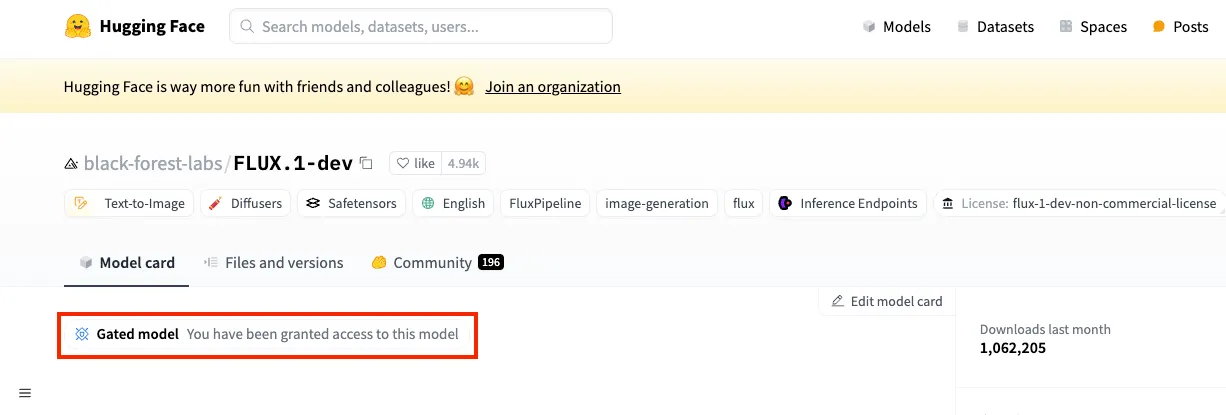The height and width of the screenshot is (415, 1226).
Task: Open the table of contents hamburger icon
Action: pyautogui.click(x=25, y=393)
